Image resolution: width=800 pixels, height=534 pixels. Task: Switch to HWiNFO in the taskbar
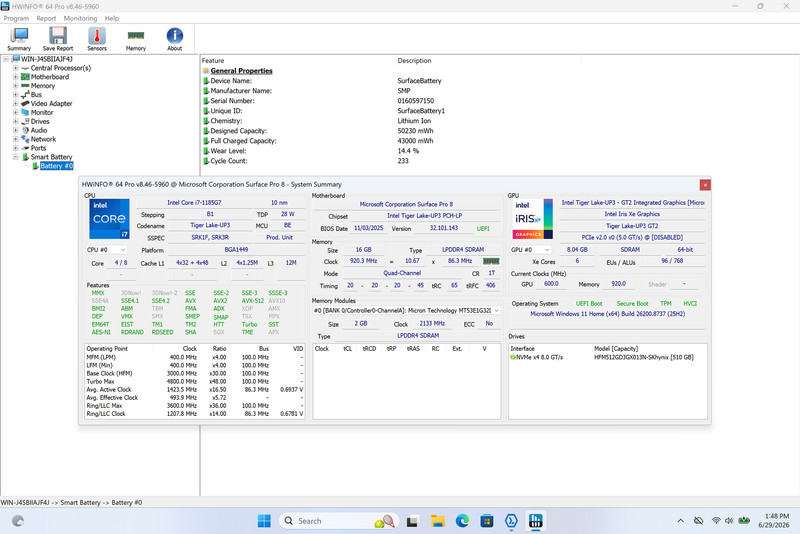coord(535,521)
